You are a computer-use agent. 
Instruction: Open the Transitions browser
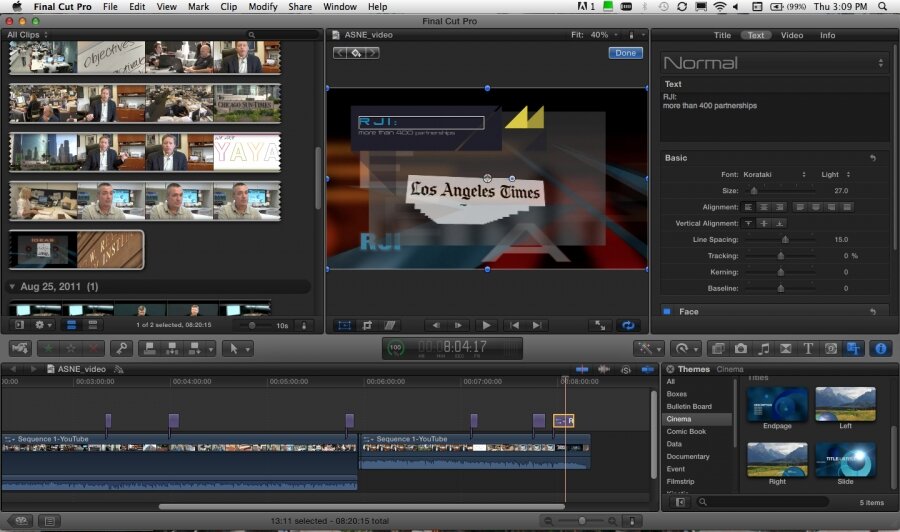pos(786,348)
